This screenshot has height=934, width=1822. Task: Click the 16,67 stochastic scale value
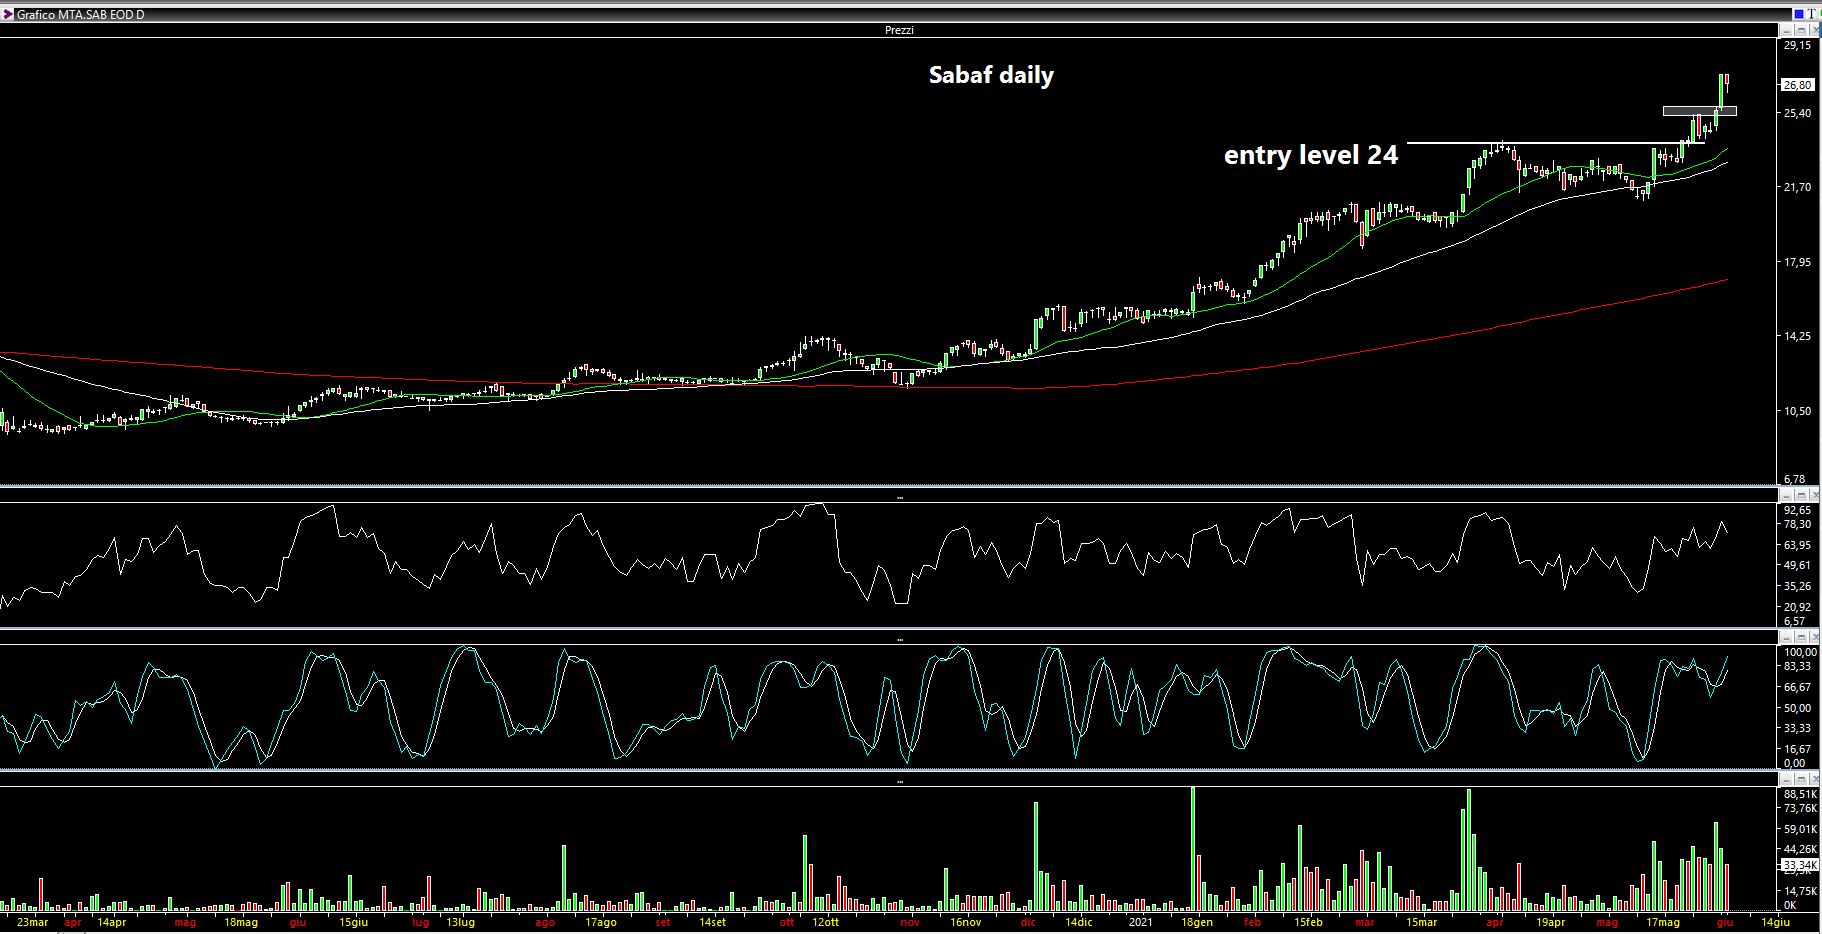point(1797,749)
